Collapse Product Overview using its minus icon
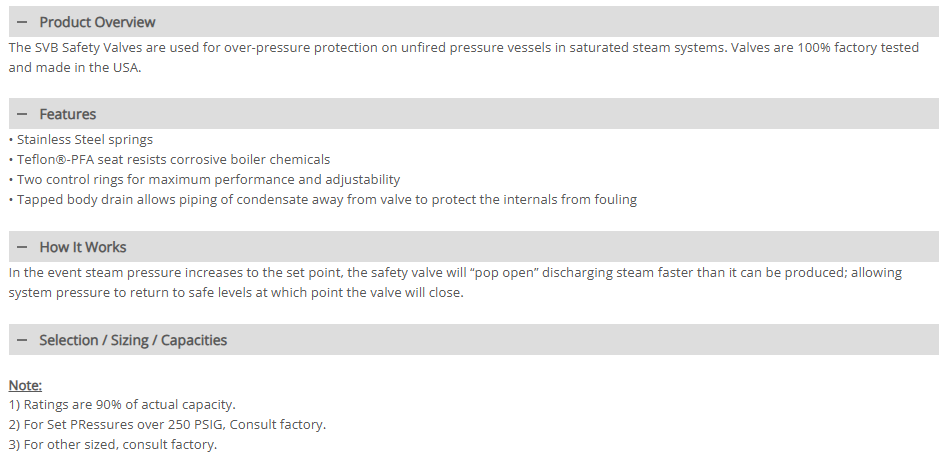 pyautogui.click(x=21, y=22)
